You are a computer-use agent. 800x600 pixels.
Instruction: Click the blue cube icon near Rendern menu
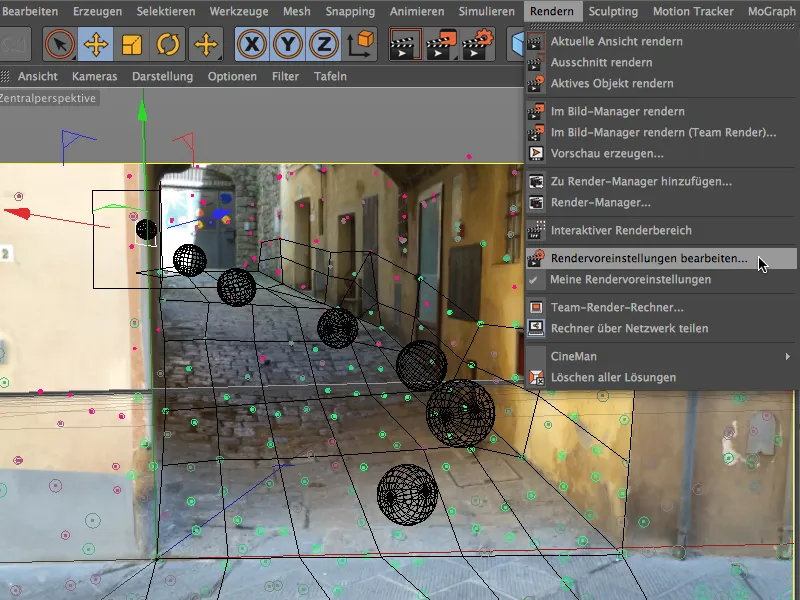click(x=517, y=45)
